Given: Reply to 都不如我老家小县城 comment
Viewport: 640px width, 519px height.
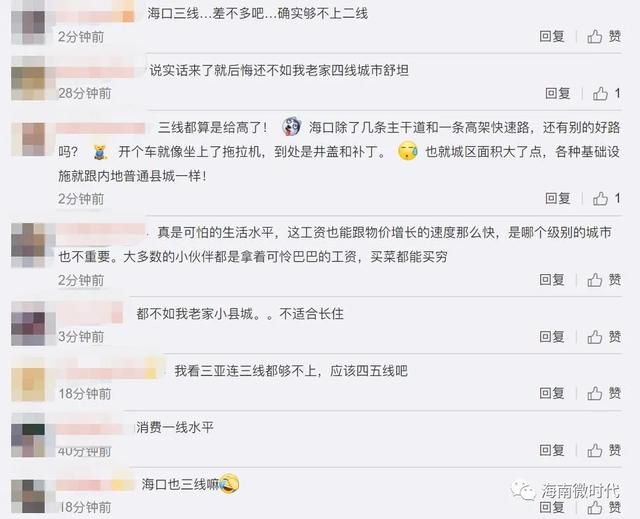Looking at the screenshot, I should (552, 337).
